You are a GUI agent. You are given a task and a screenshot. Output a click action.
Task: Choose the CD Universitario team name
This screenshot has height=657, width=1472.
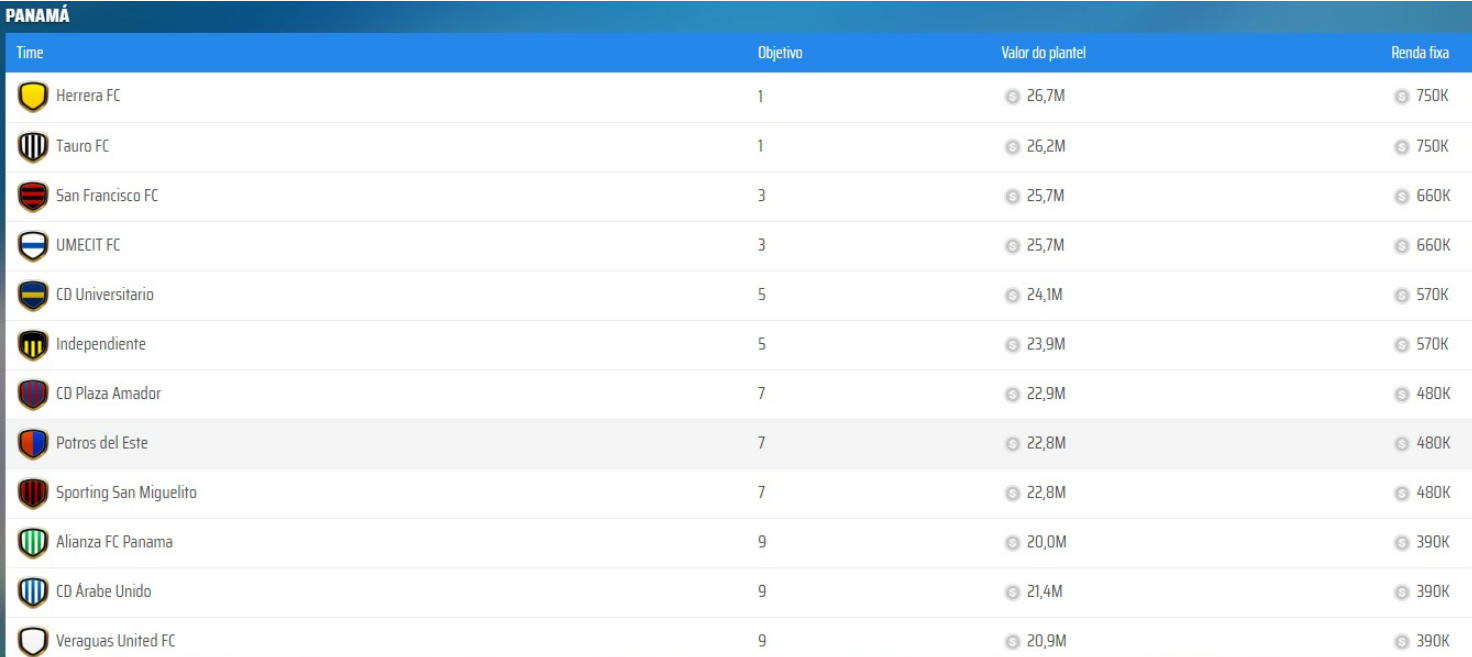(105, 294)
